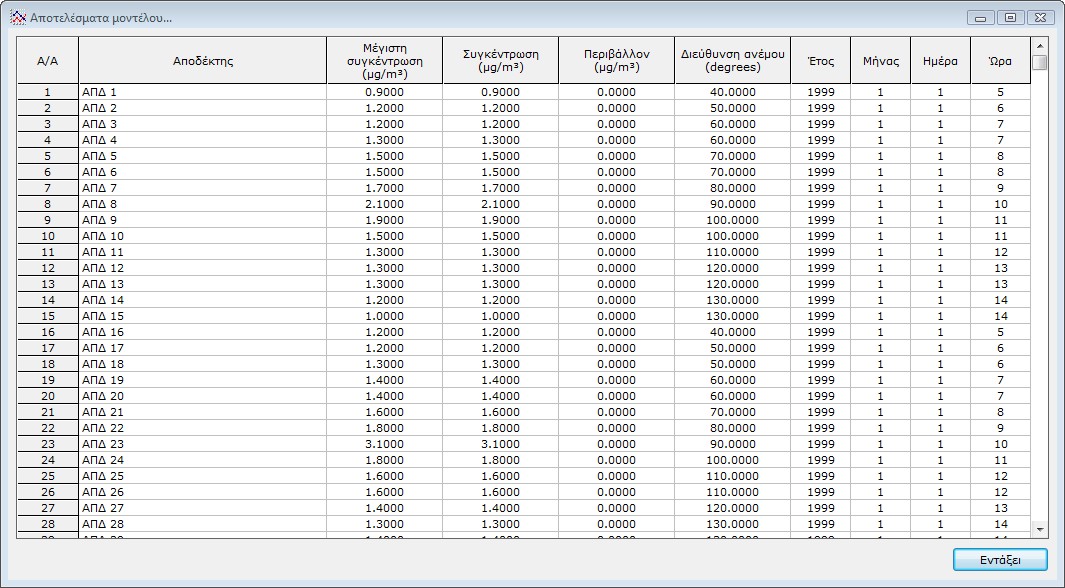Click the table scrollbar up arrow
1065x588 pixels.
1040,46
